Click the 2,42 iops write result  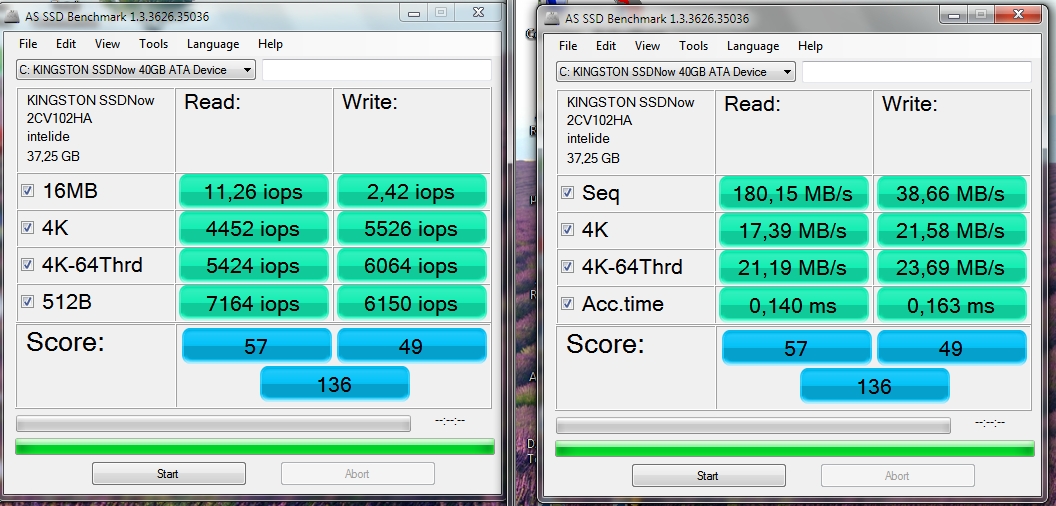coord(411,191)
